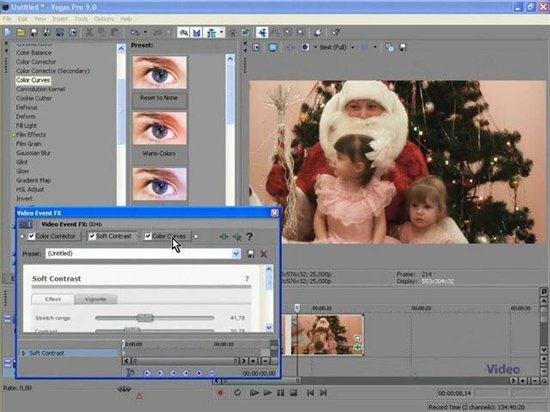Open the Insert menu
This screenshot has height=412, width=550.
pos(60,19)
